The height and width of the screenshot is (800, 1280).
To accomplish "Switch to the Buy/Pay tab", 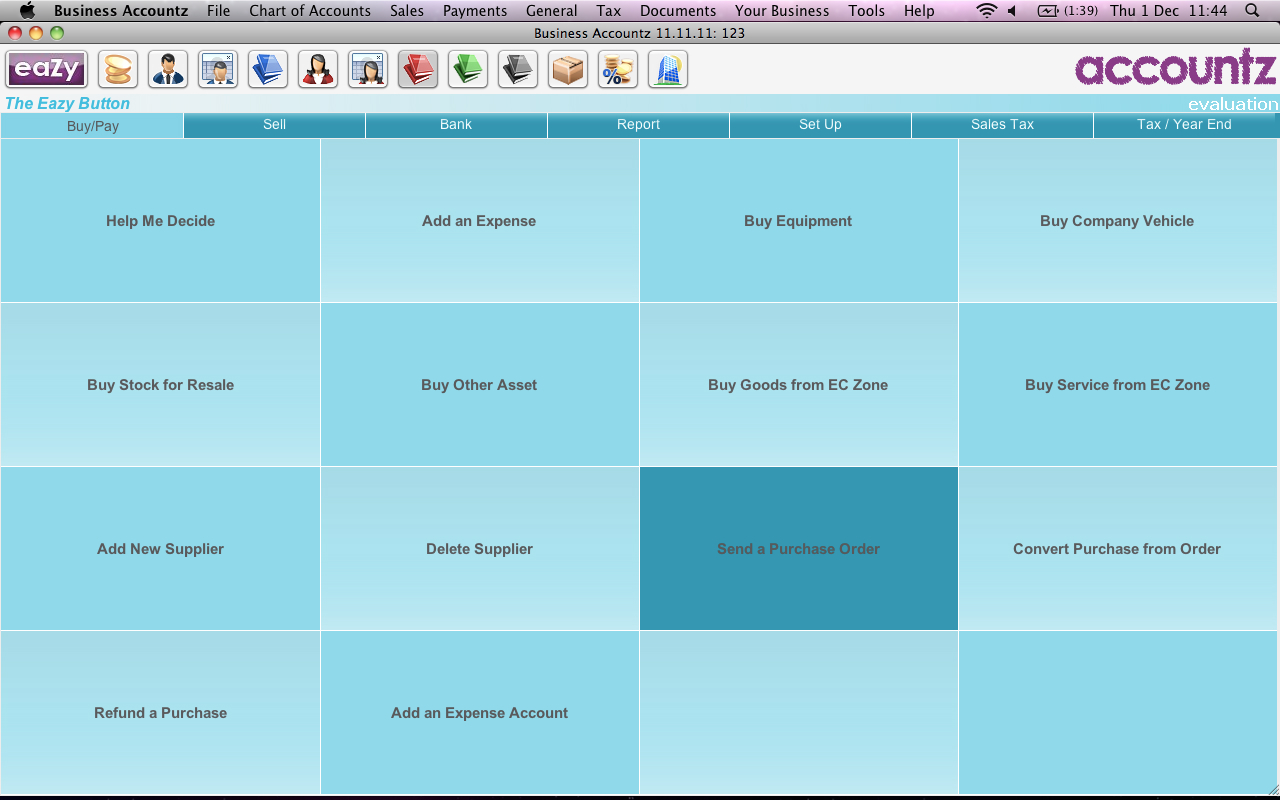I will tap(92, 126).
